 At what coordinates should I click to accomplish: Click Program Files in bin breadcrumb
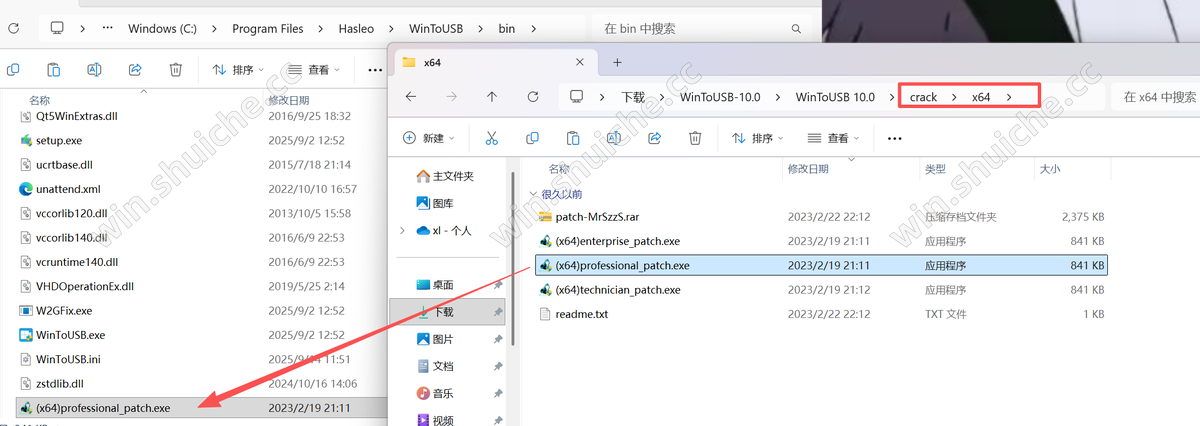click(x=268, y=29)
